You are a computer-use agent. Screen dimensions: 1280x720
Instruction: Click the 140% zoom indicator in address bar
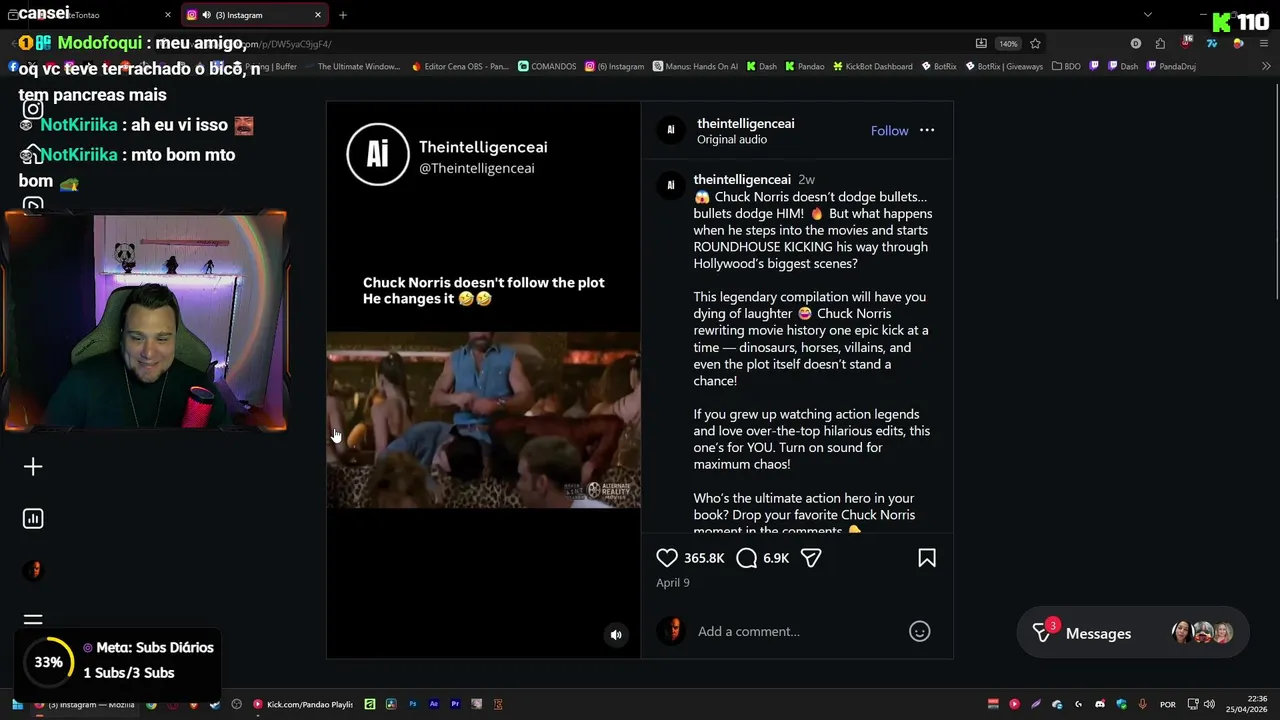pyautogui.click(x=1008, y=44)
